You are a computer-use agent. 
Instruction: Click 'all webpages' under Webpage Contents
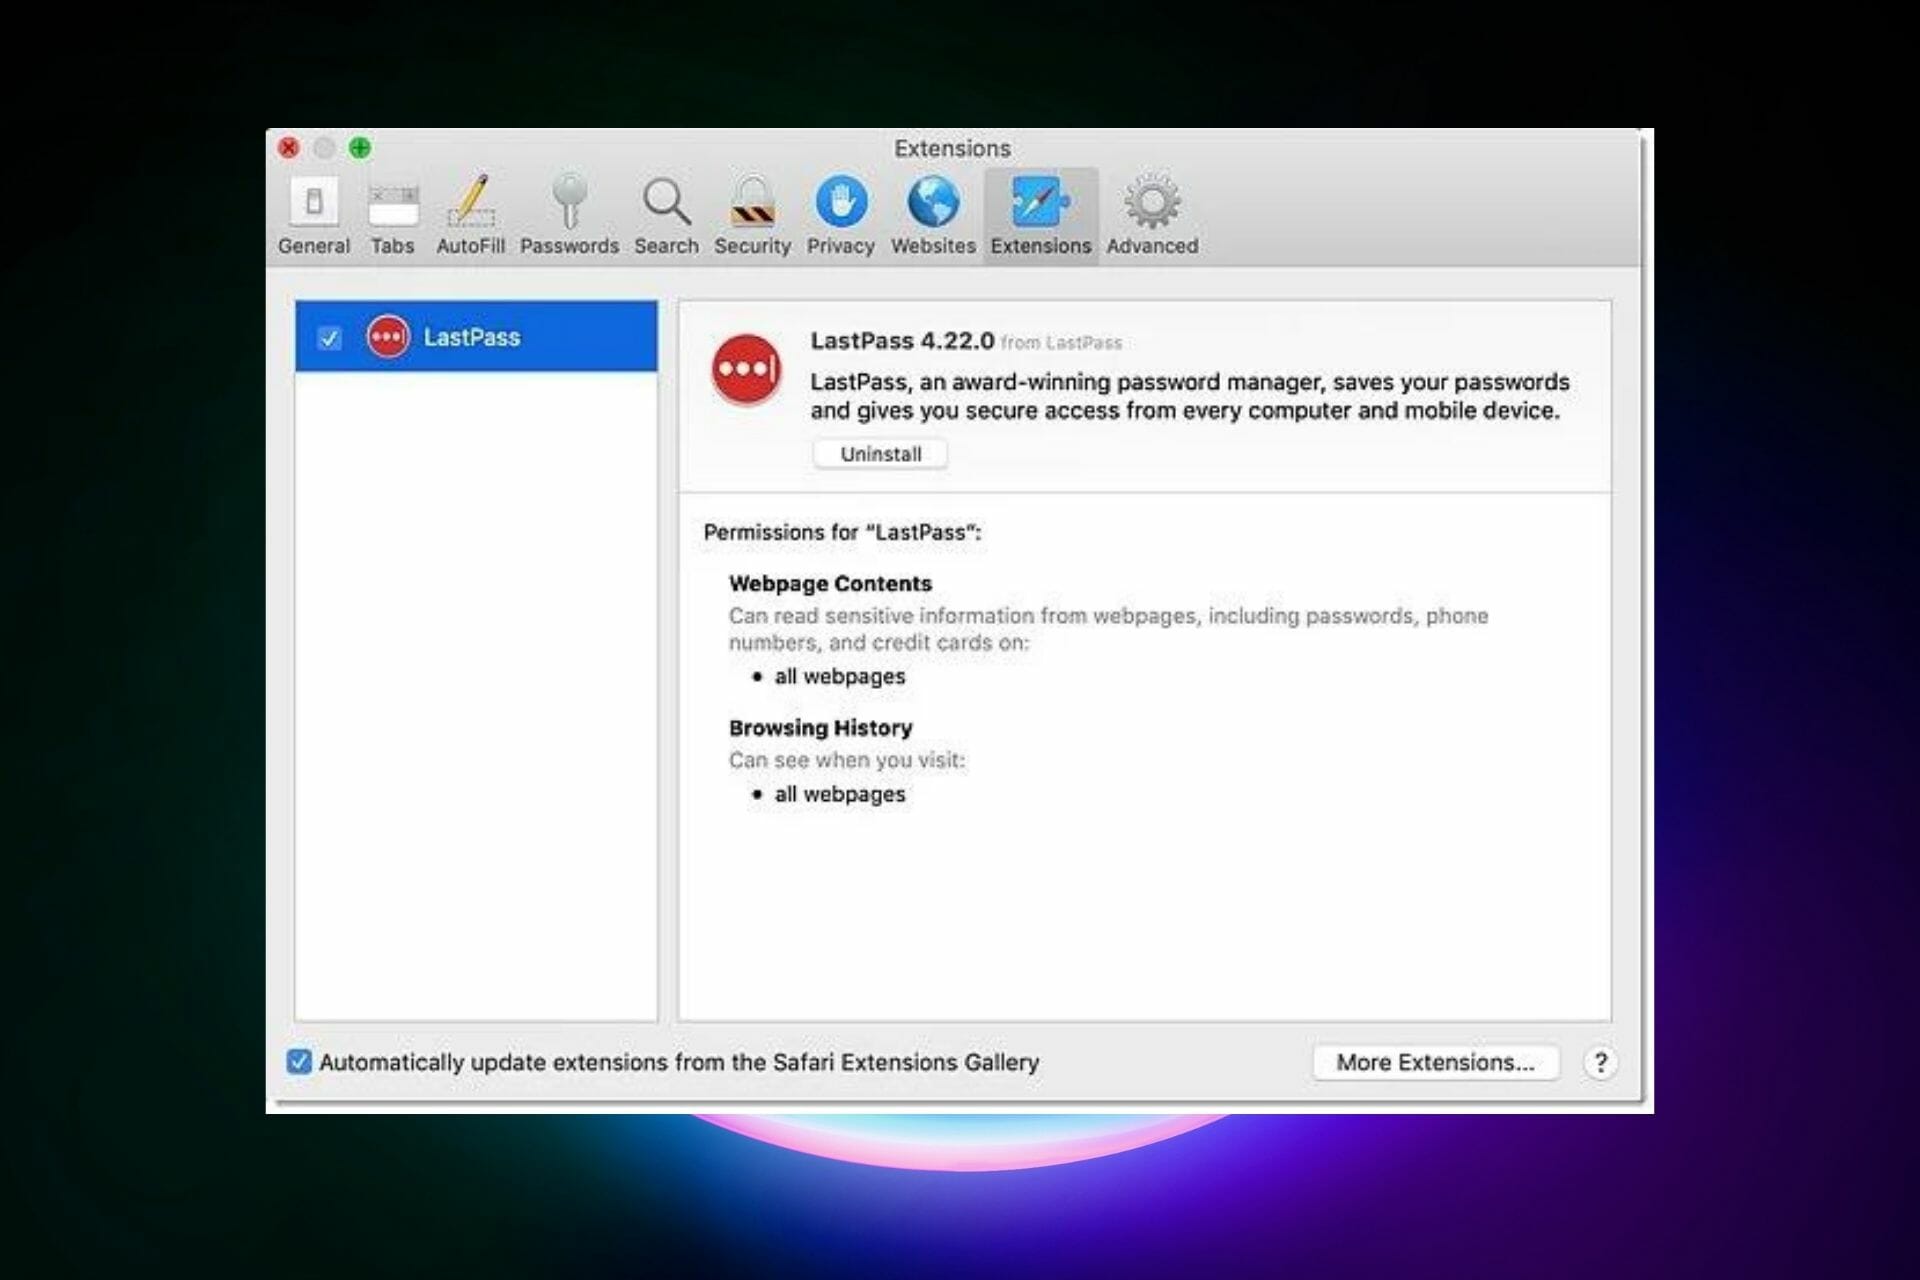click(x=839, y=677)
